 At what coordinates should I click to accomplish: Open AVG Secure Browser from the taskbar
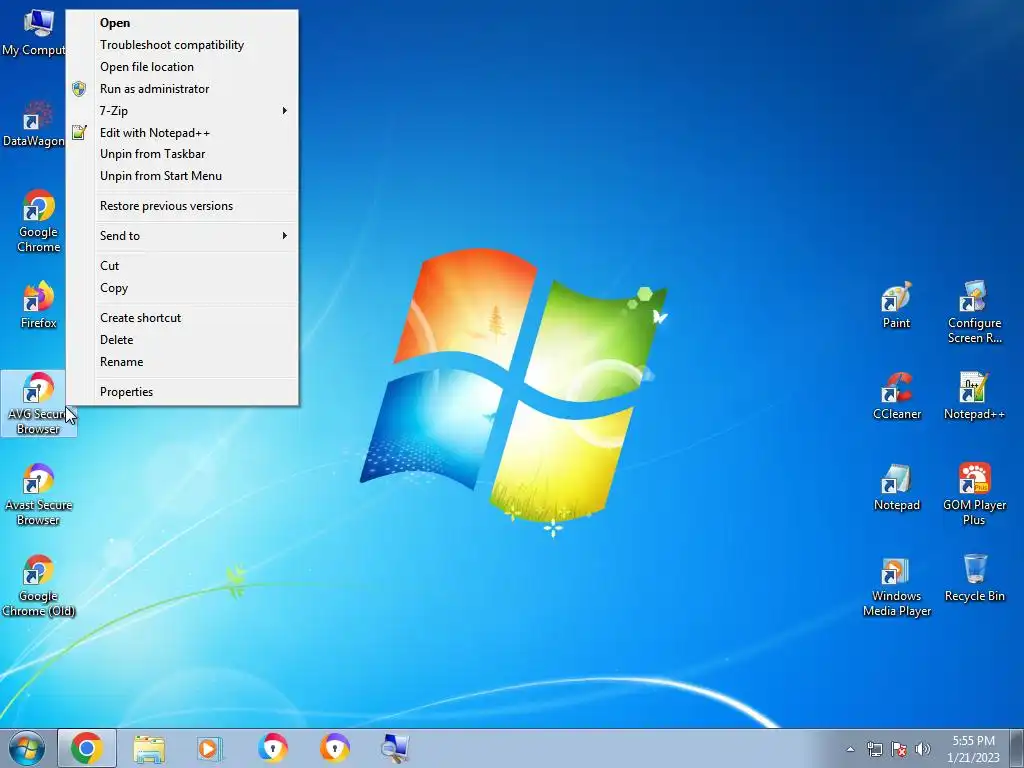click(272, 748)
